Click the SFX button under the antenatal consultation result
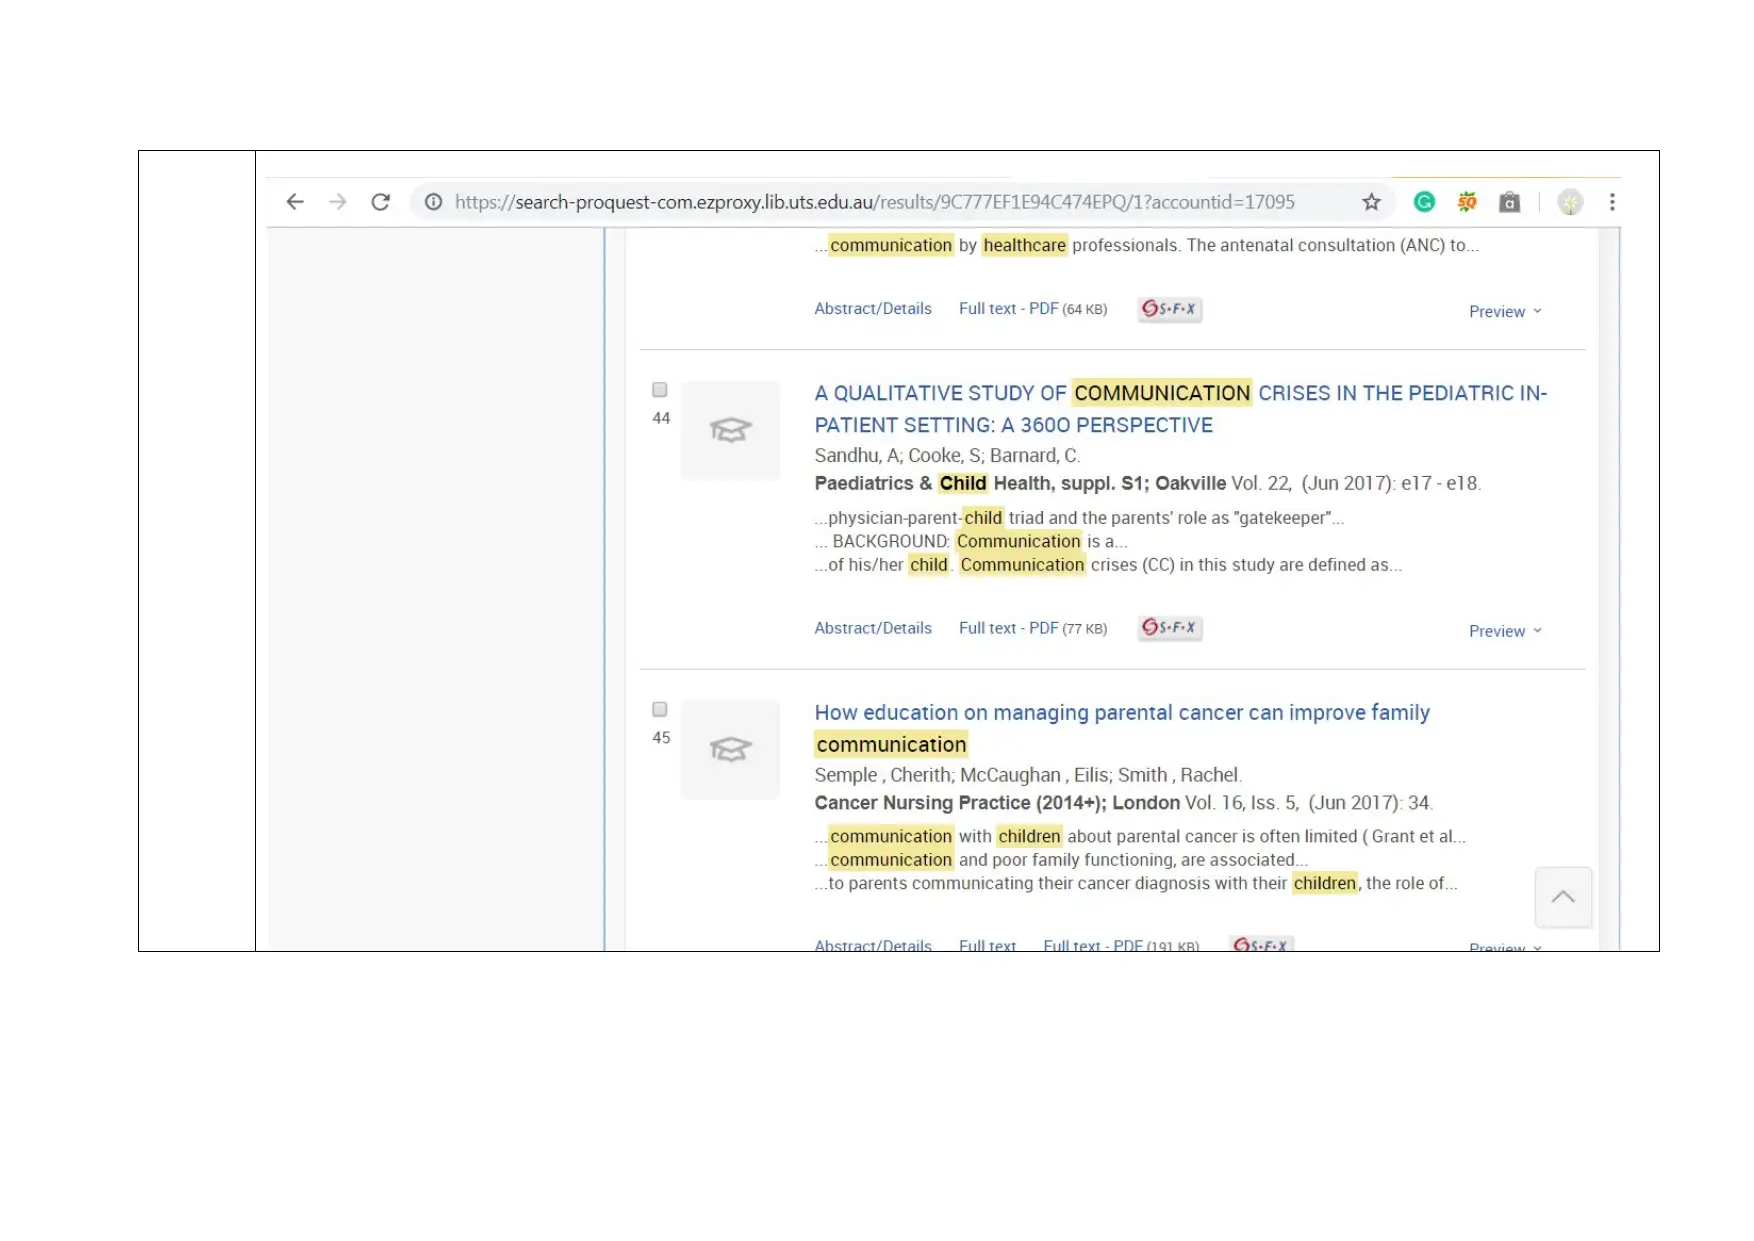 coord(1169,309)
